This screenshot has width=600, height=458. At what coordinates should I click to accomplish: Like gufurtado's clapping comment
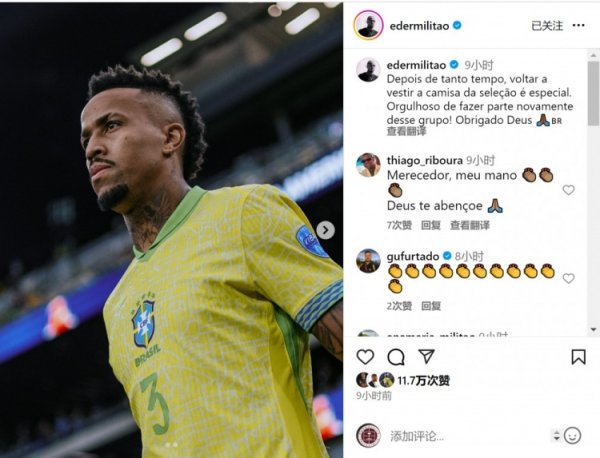[568, 278]
